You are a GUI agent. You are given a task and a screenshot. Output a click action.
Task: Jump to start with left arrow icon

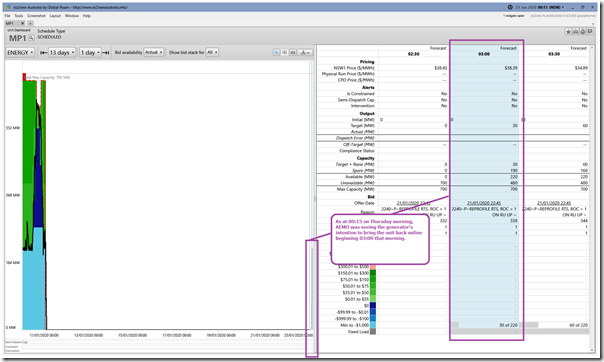[44, 52]
